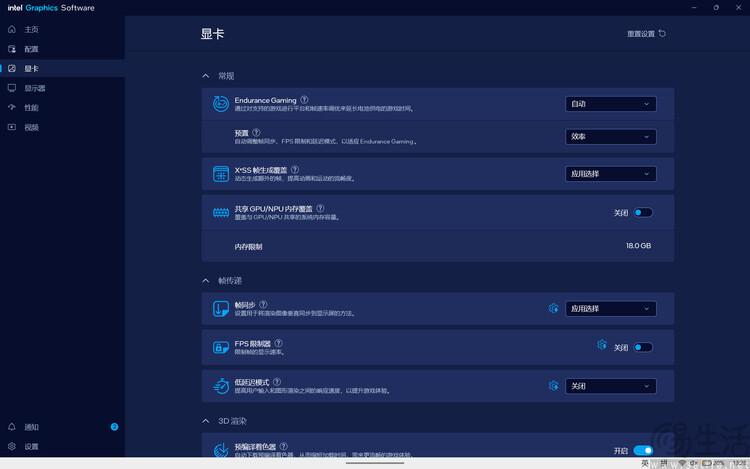Viewport: 750px width, 469px height.
Task: Click the XeSS 帧生成覆盖 icon
Action: (x=221, y=174)
